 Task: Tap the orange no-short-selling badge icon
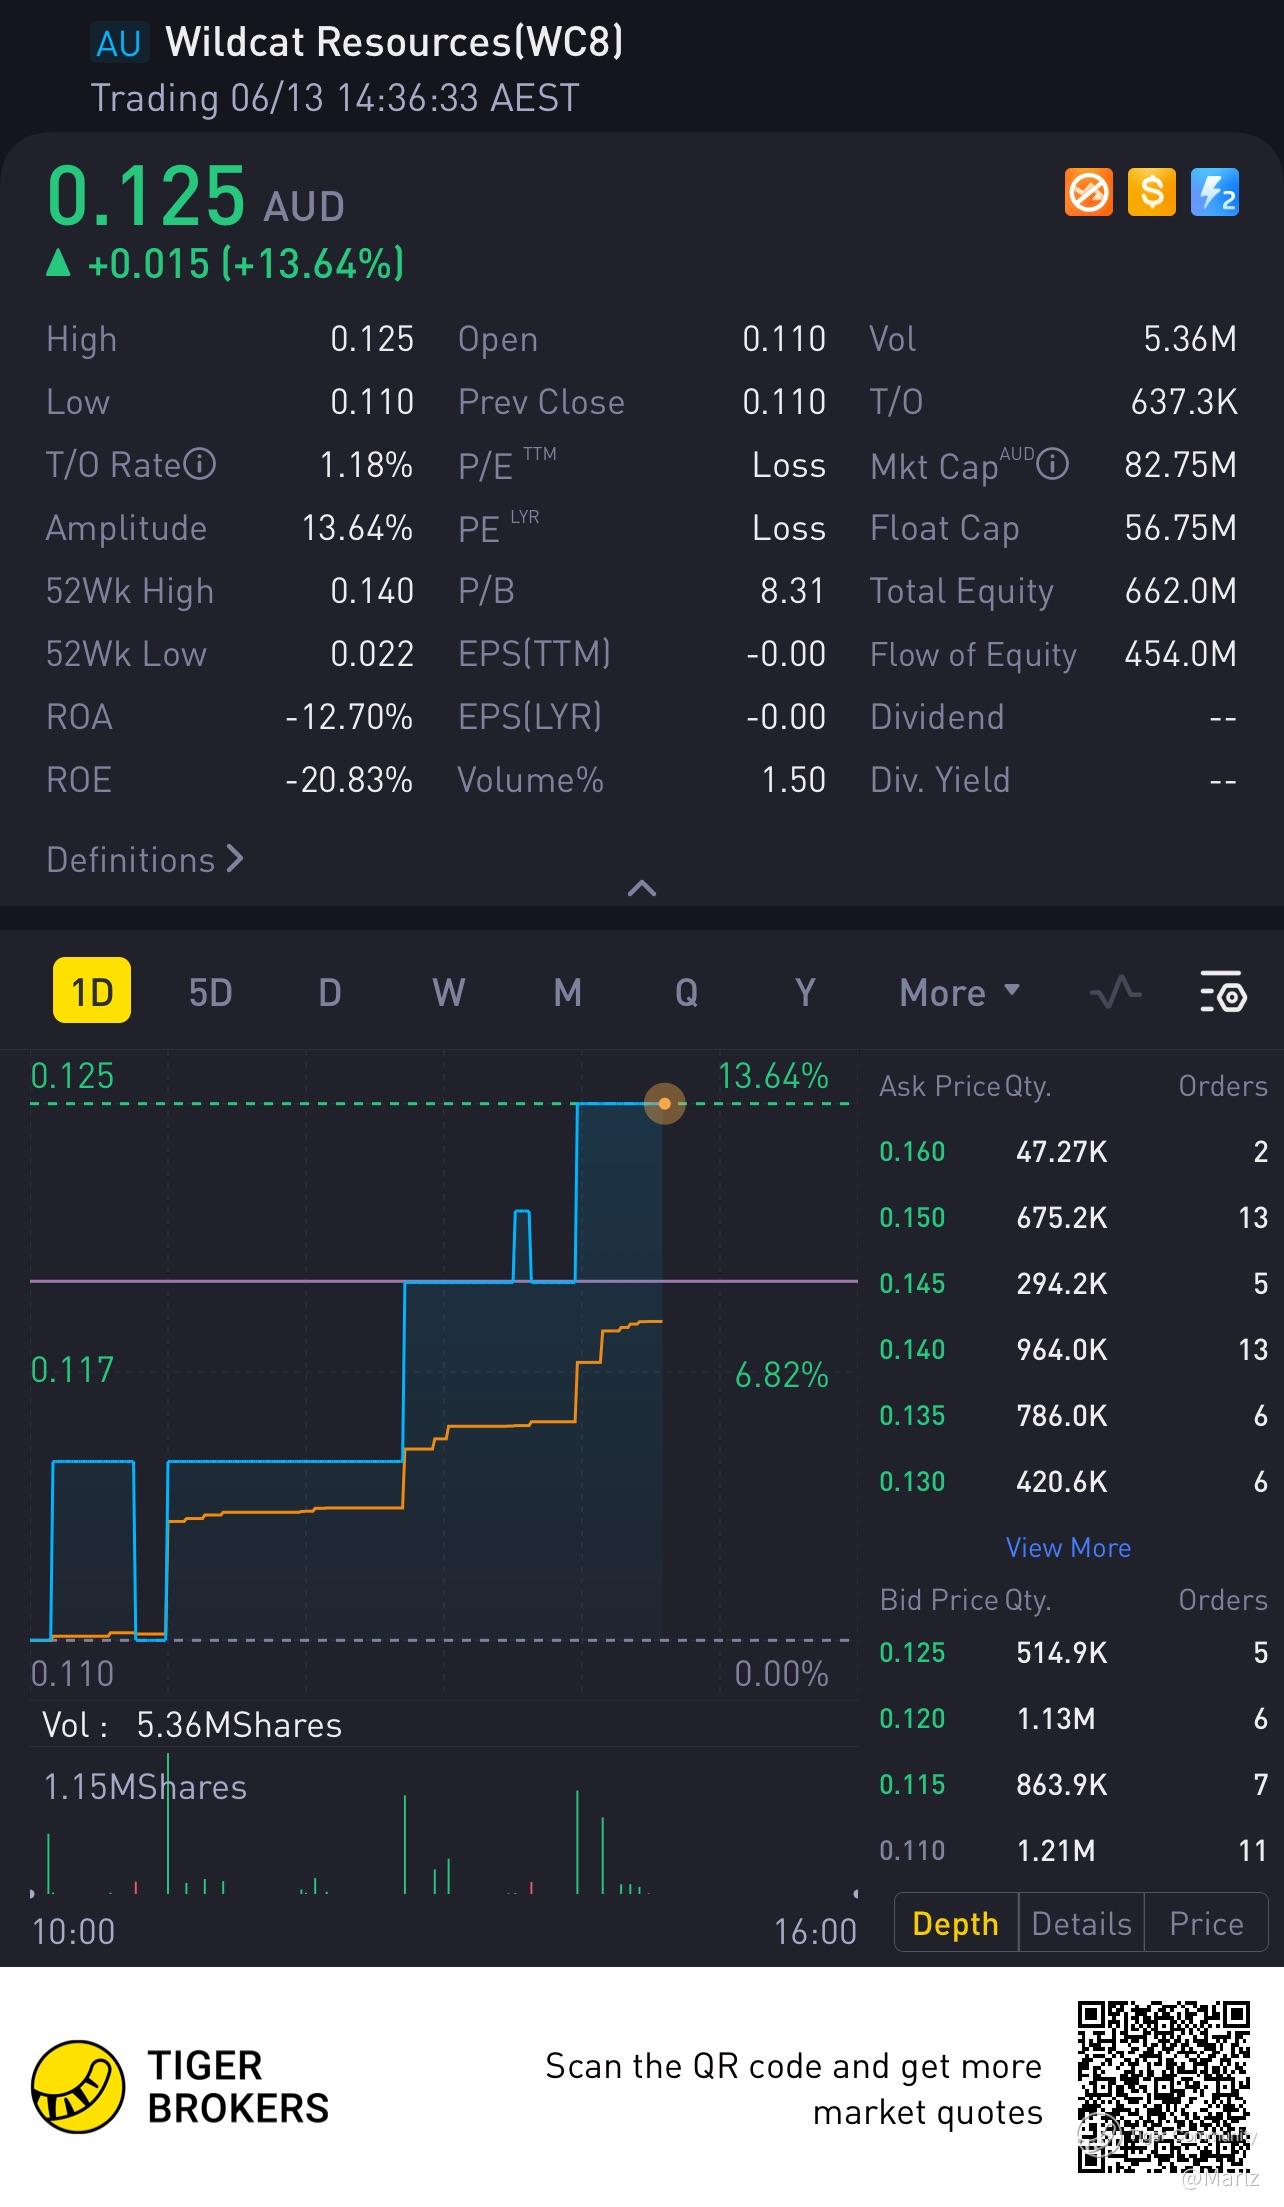click(x=1089, y=192)
